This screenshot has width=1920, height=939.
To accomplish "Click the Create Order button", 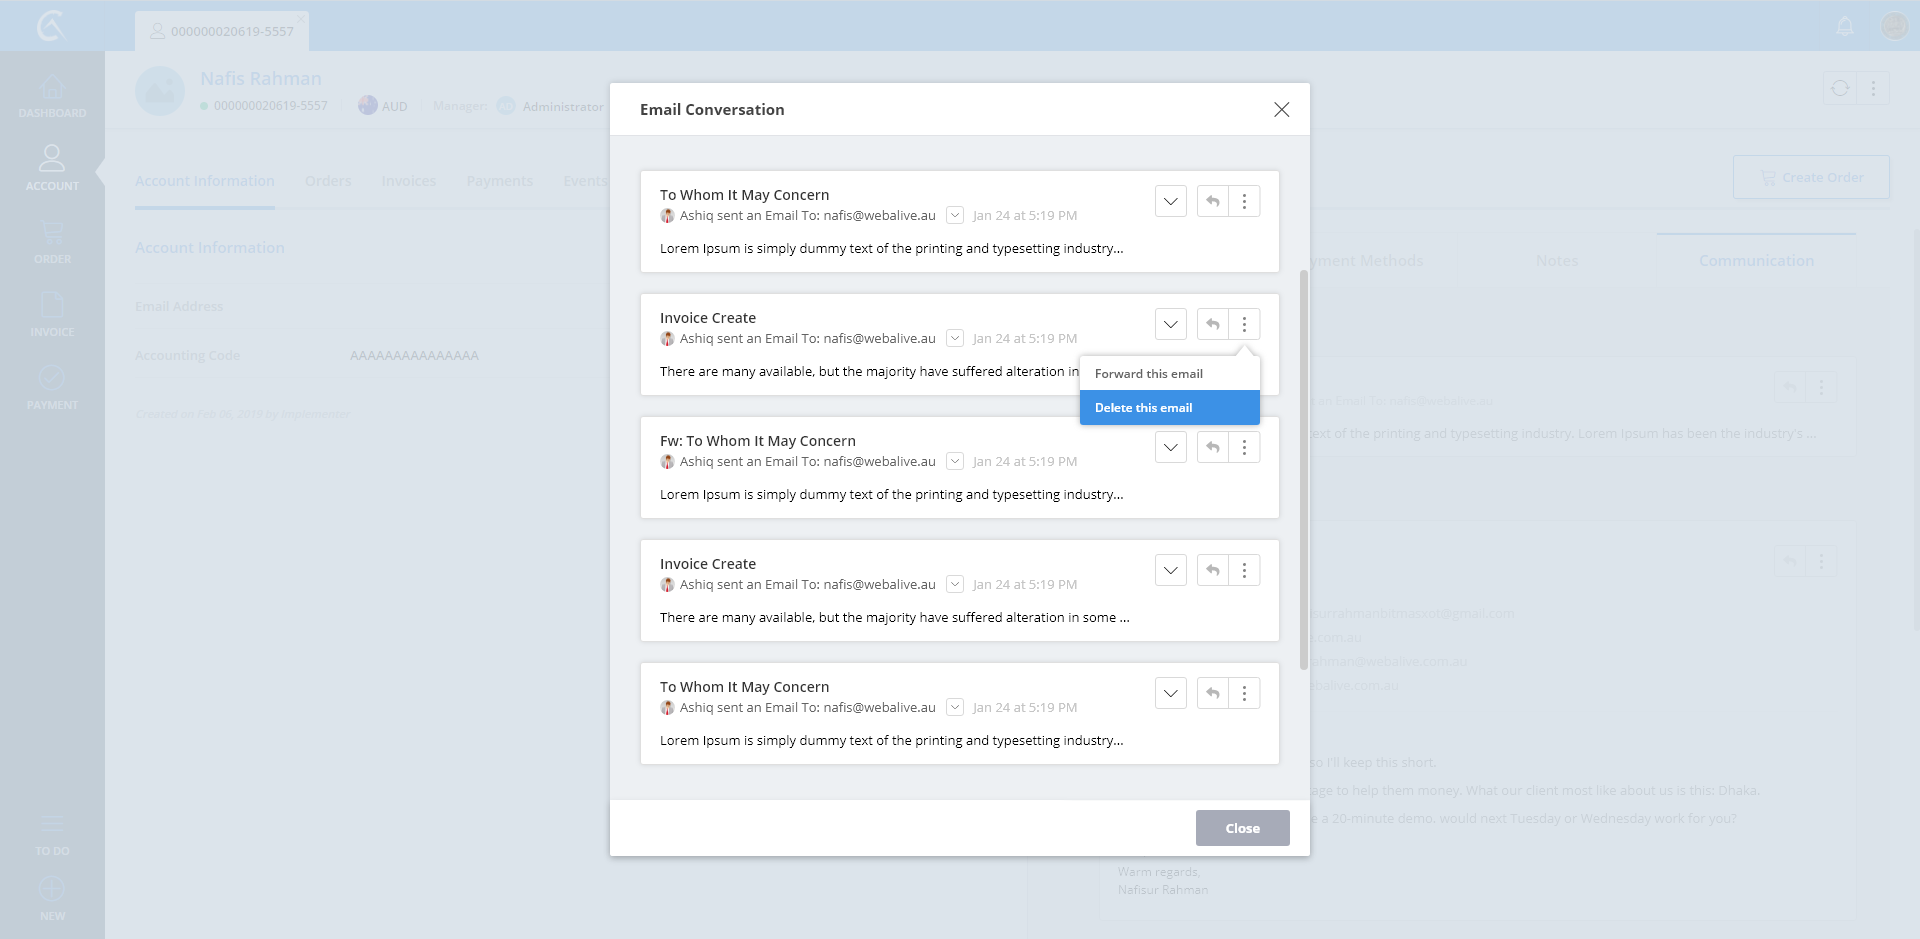I will [x=1811, y=178].
